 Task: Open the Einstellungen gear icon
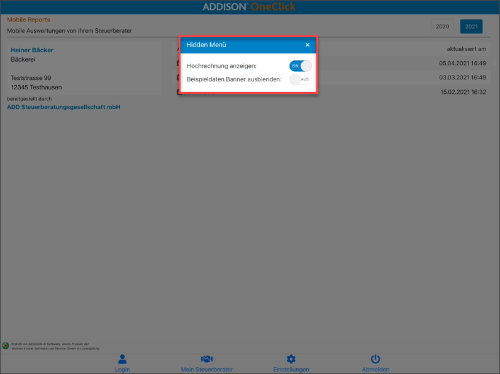[291, 359]
